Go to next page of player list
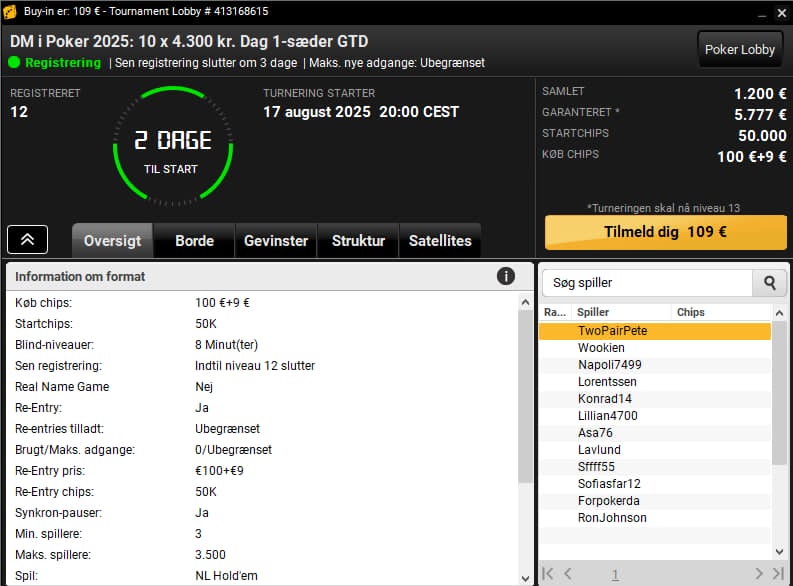793x586 pixels. (x=759, y=573)
